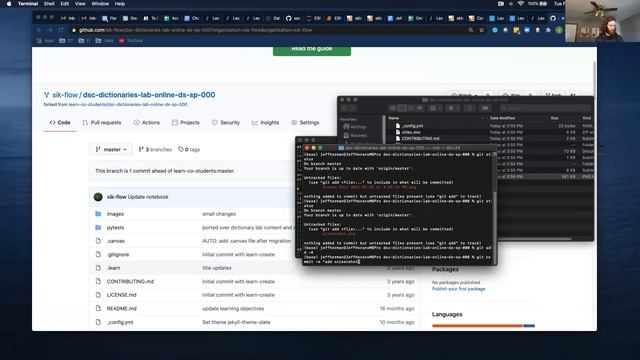The height and width of the screenshot is (360, 640).
Task: Go back in Chrome browser history
Action: point(39,30)
